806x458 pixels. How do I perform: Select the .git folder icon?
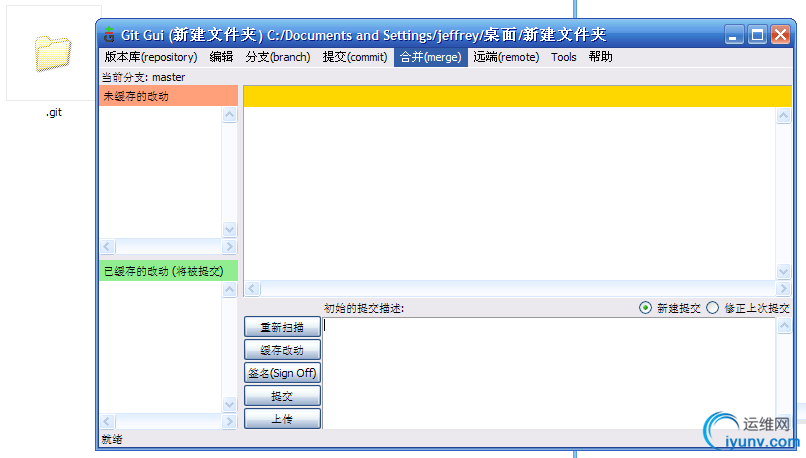pos(53,53)
